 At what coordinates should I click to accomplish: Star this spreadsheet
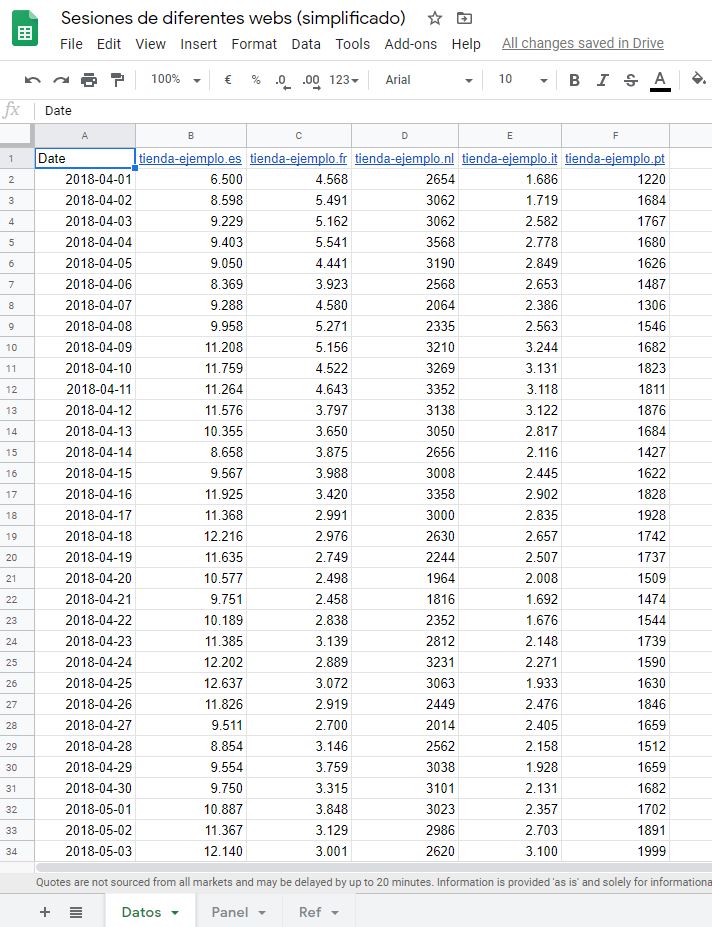(x=435, y=18)
